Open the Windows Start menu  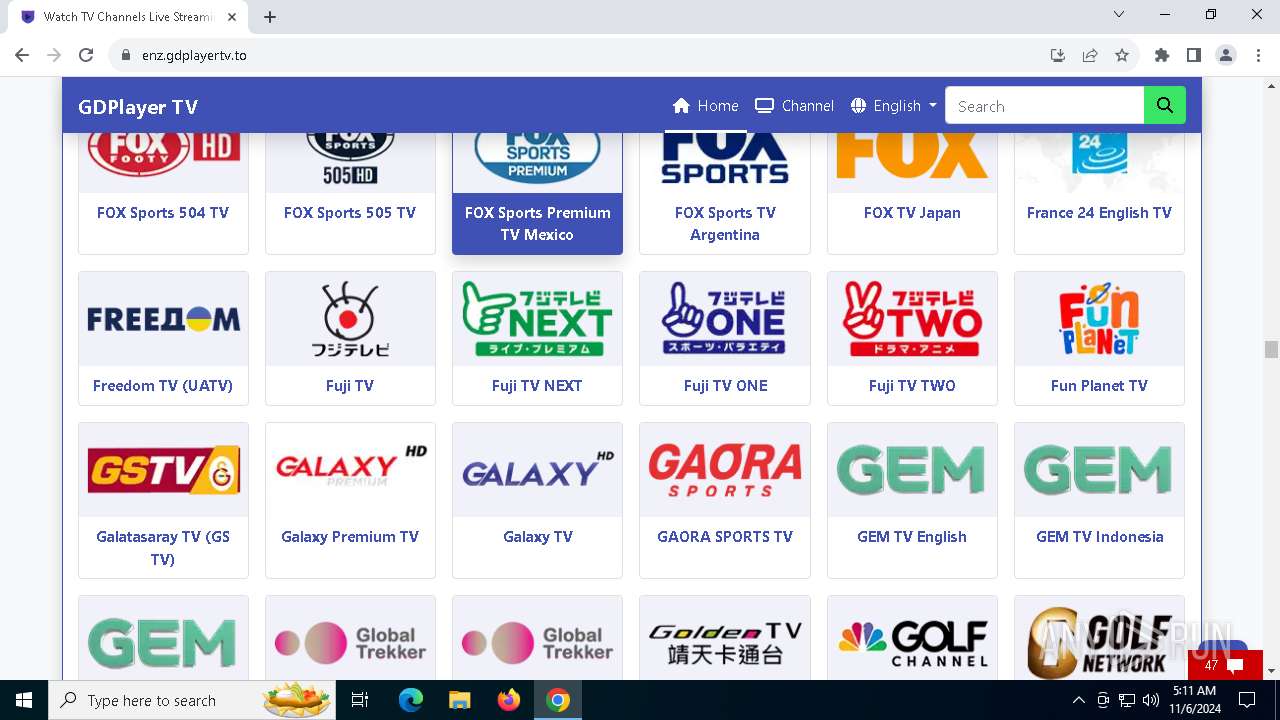24,700
